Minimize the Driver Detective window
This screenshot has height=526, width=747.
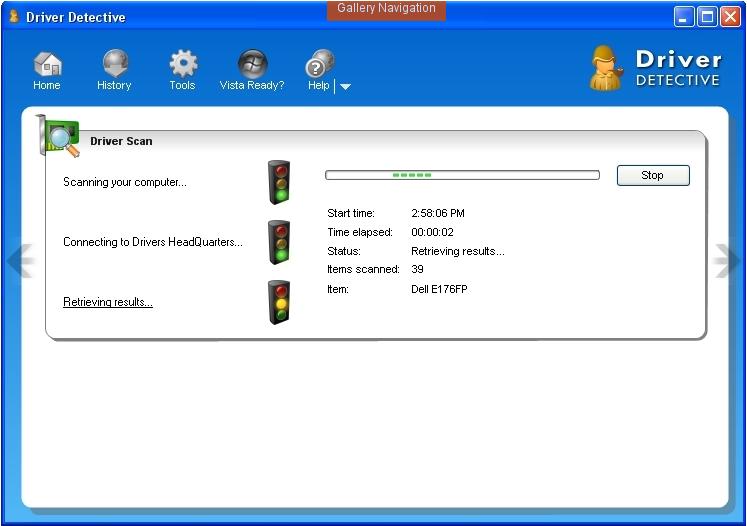[x=684, y=17]
